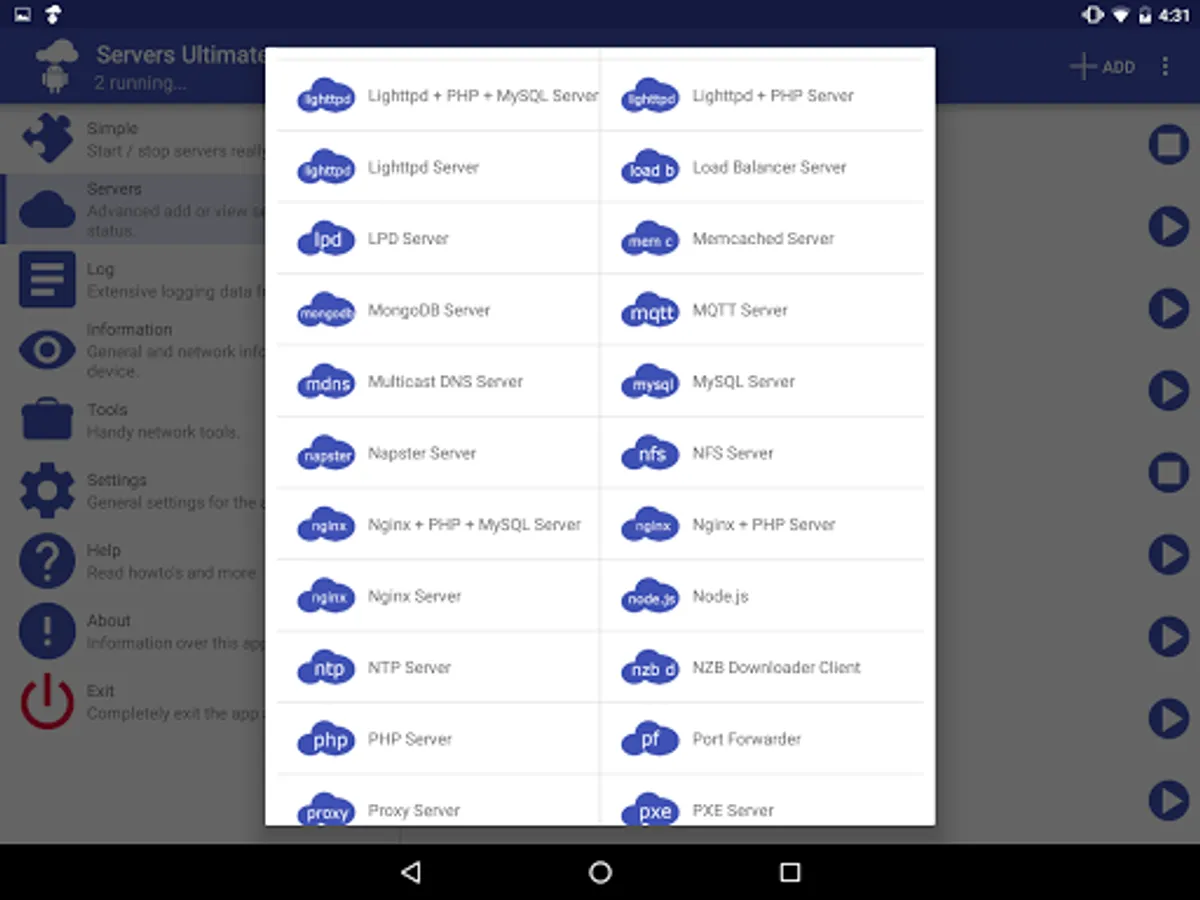Open the About exclamation entry
Viewport: 1200px width, 900px height.
coord(133,631)
